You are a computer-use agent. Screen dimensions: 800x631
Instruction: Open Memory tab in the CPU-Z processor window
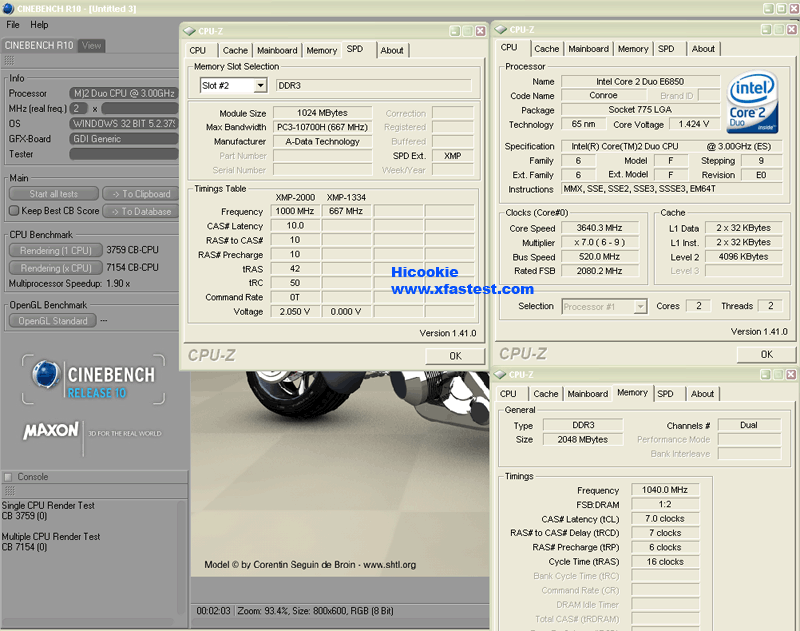pos(633,49)
